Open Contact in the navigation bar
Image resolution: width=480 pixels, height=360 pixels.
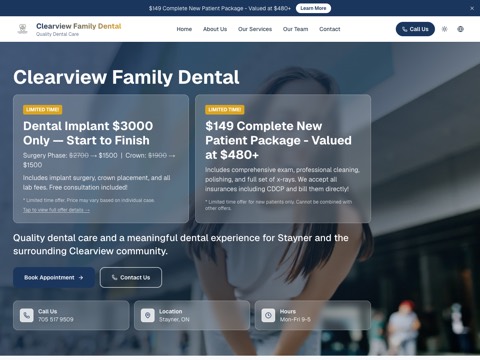(330, 29)
